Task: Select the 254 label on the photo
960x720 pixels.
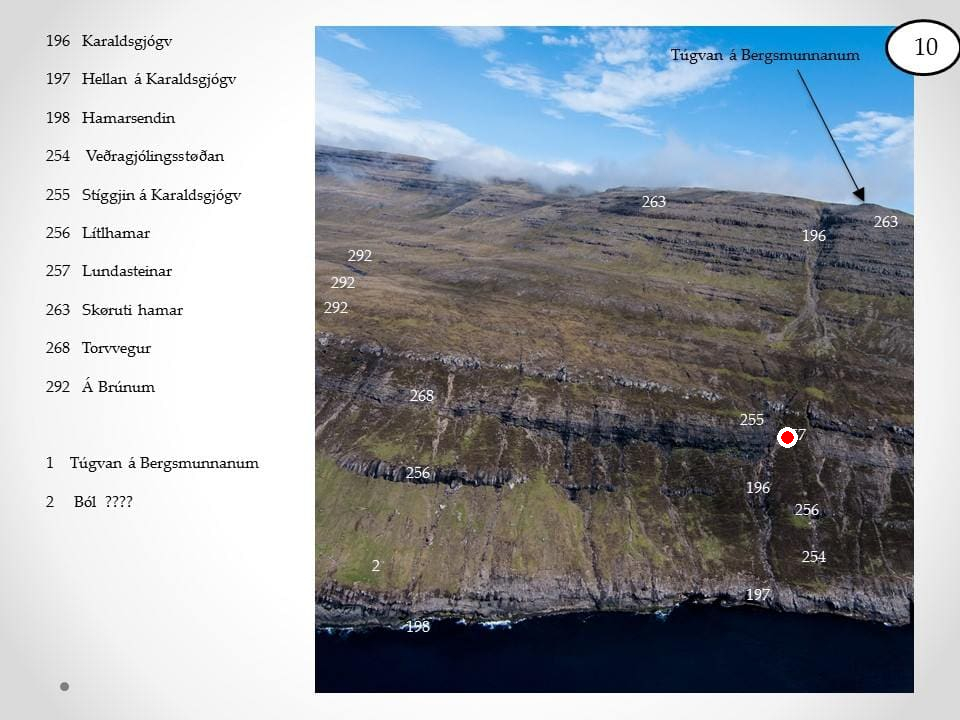Action: coord(814,557)
